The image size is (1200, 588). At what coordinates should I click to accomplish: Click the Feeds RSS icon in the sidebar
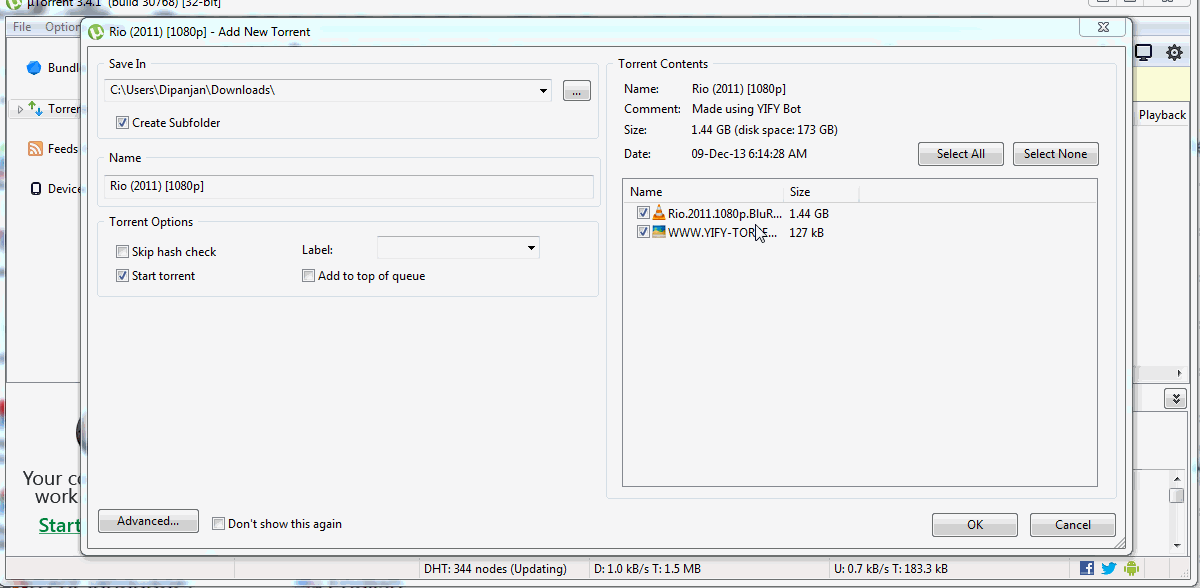[35, 148]
